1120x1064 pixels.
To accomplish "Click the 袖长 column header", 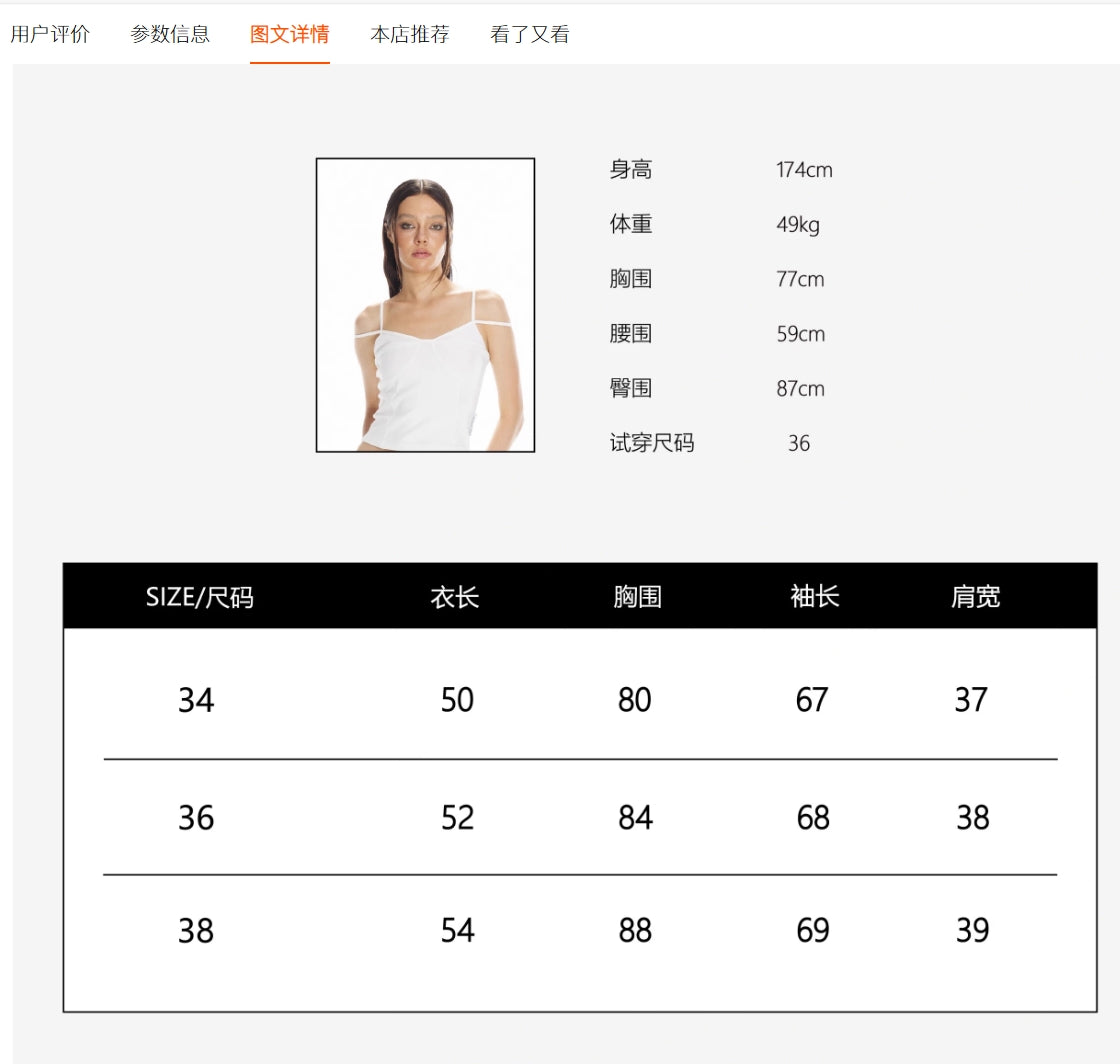I will point(814,597).
